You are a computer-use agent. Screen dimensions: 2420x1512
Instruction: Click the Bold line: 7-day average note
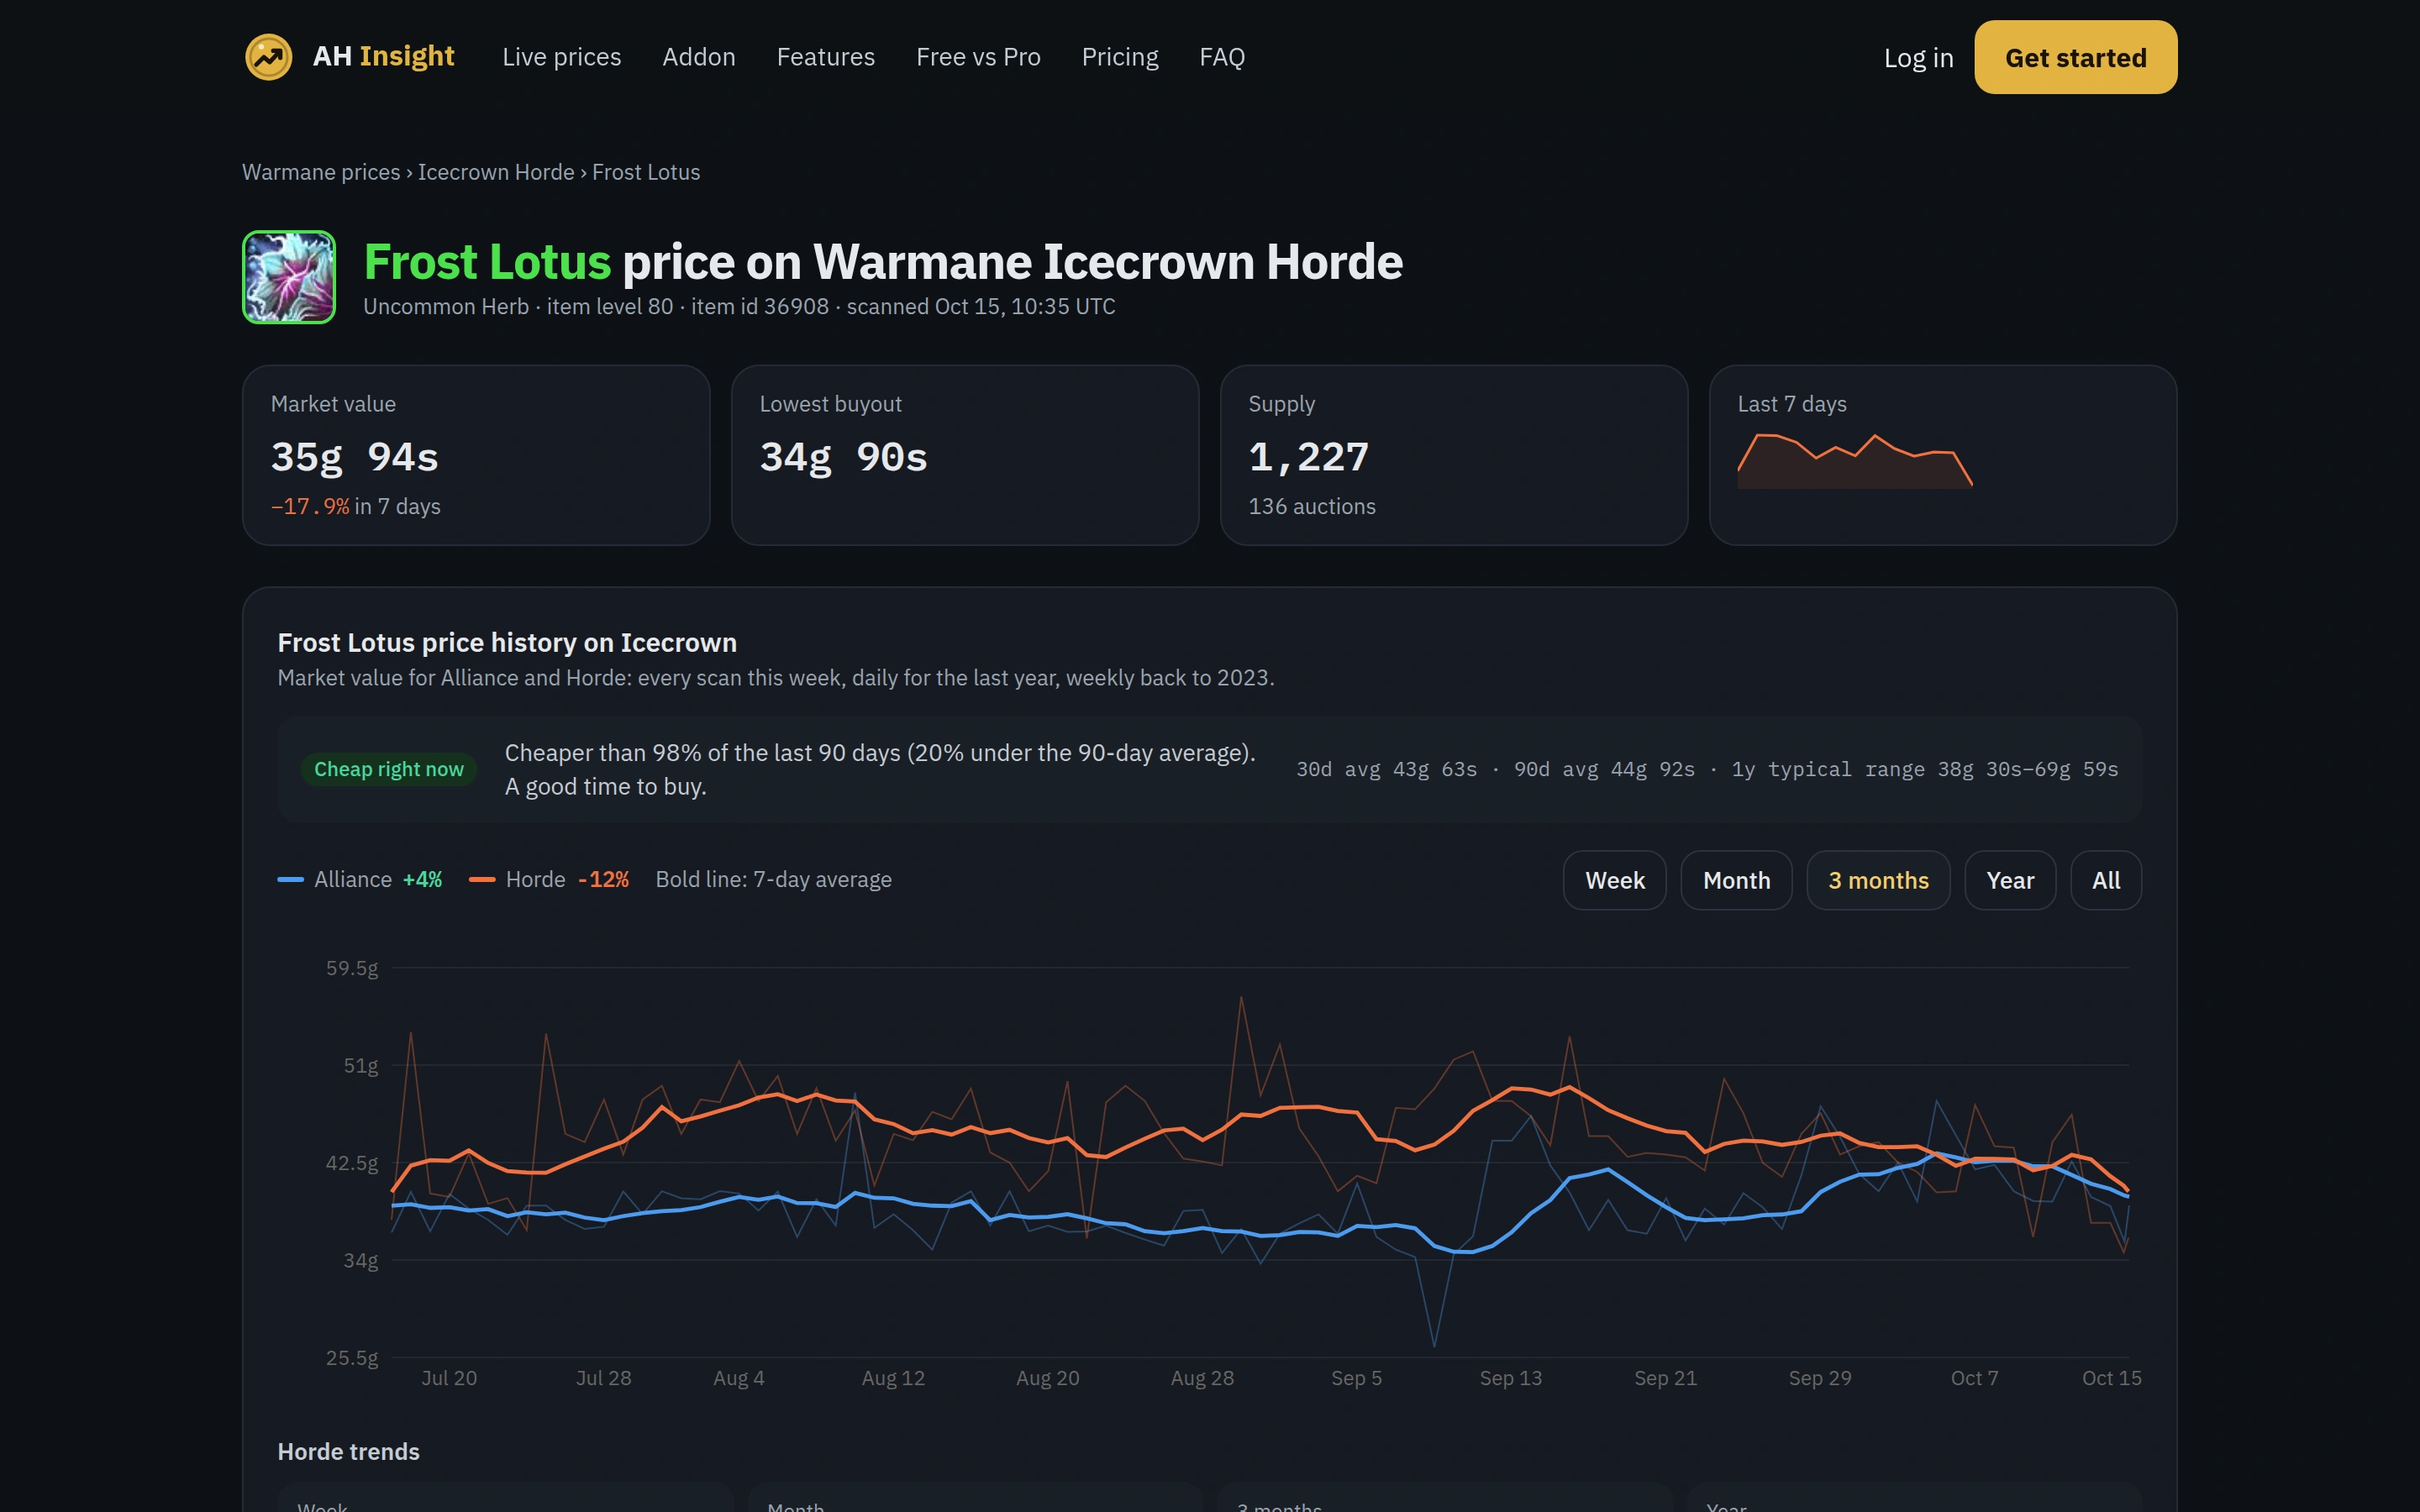[773, 879]
